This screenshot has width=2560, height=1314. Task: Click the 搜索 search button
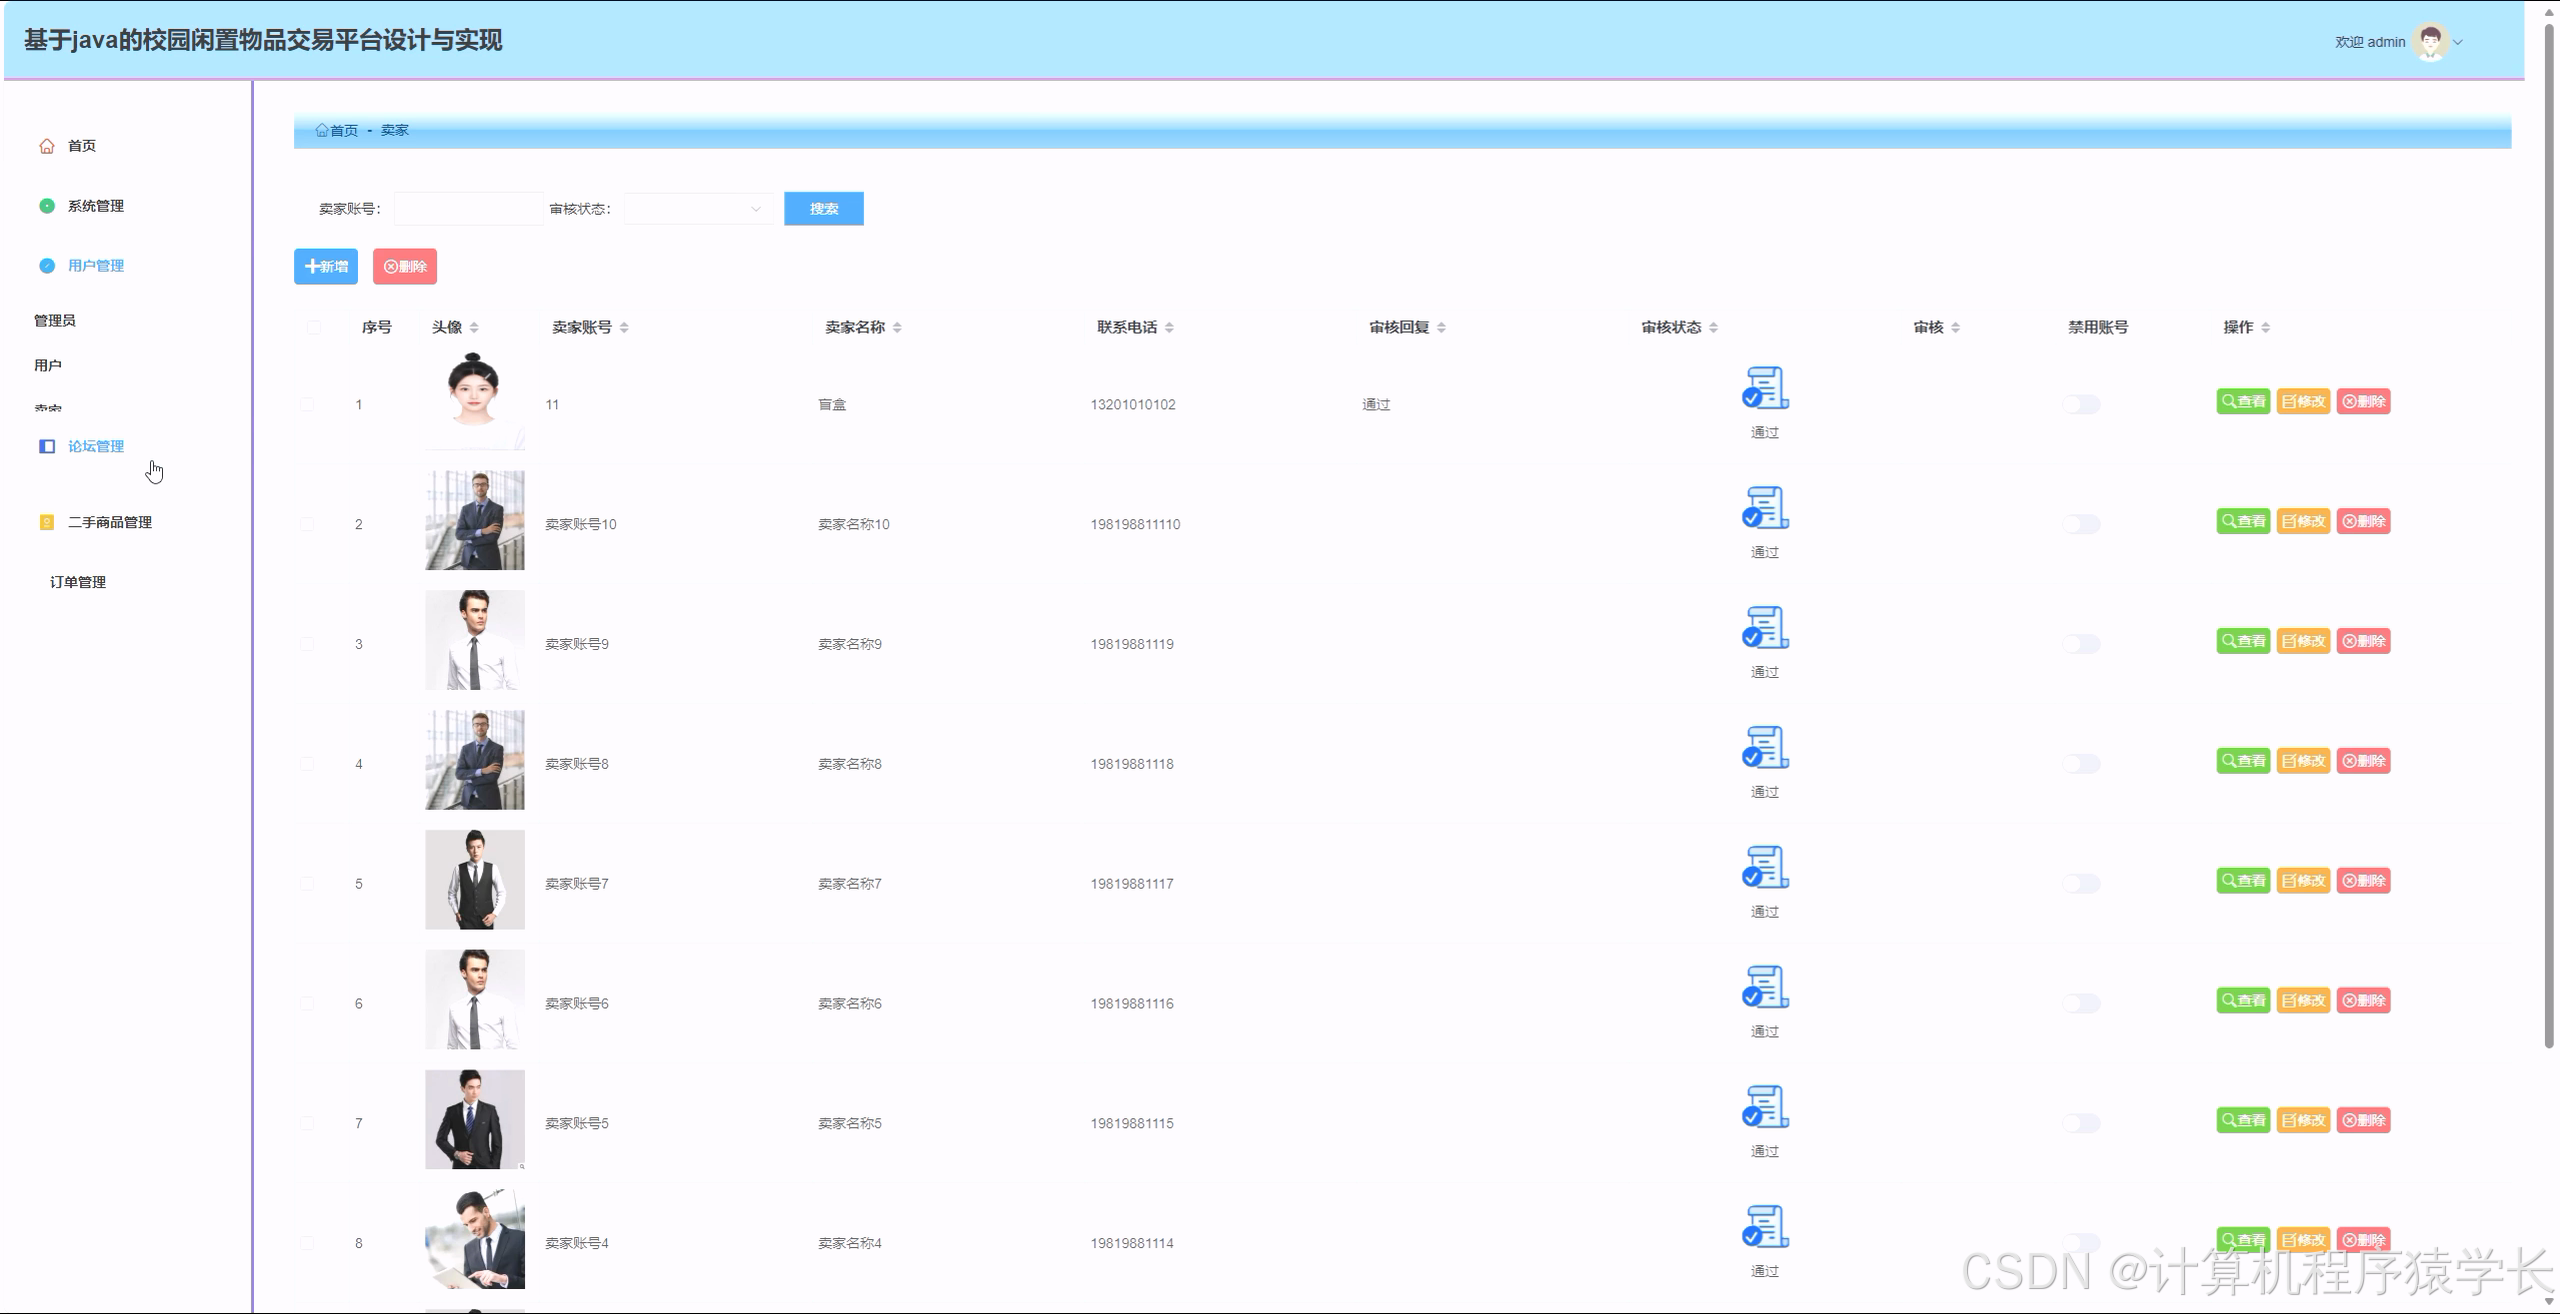(x=823, y=209)
